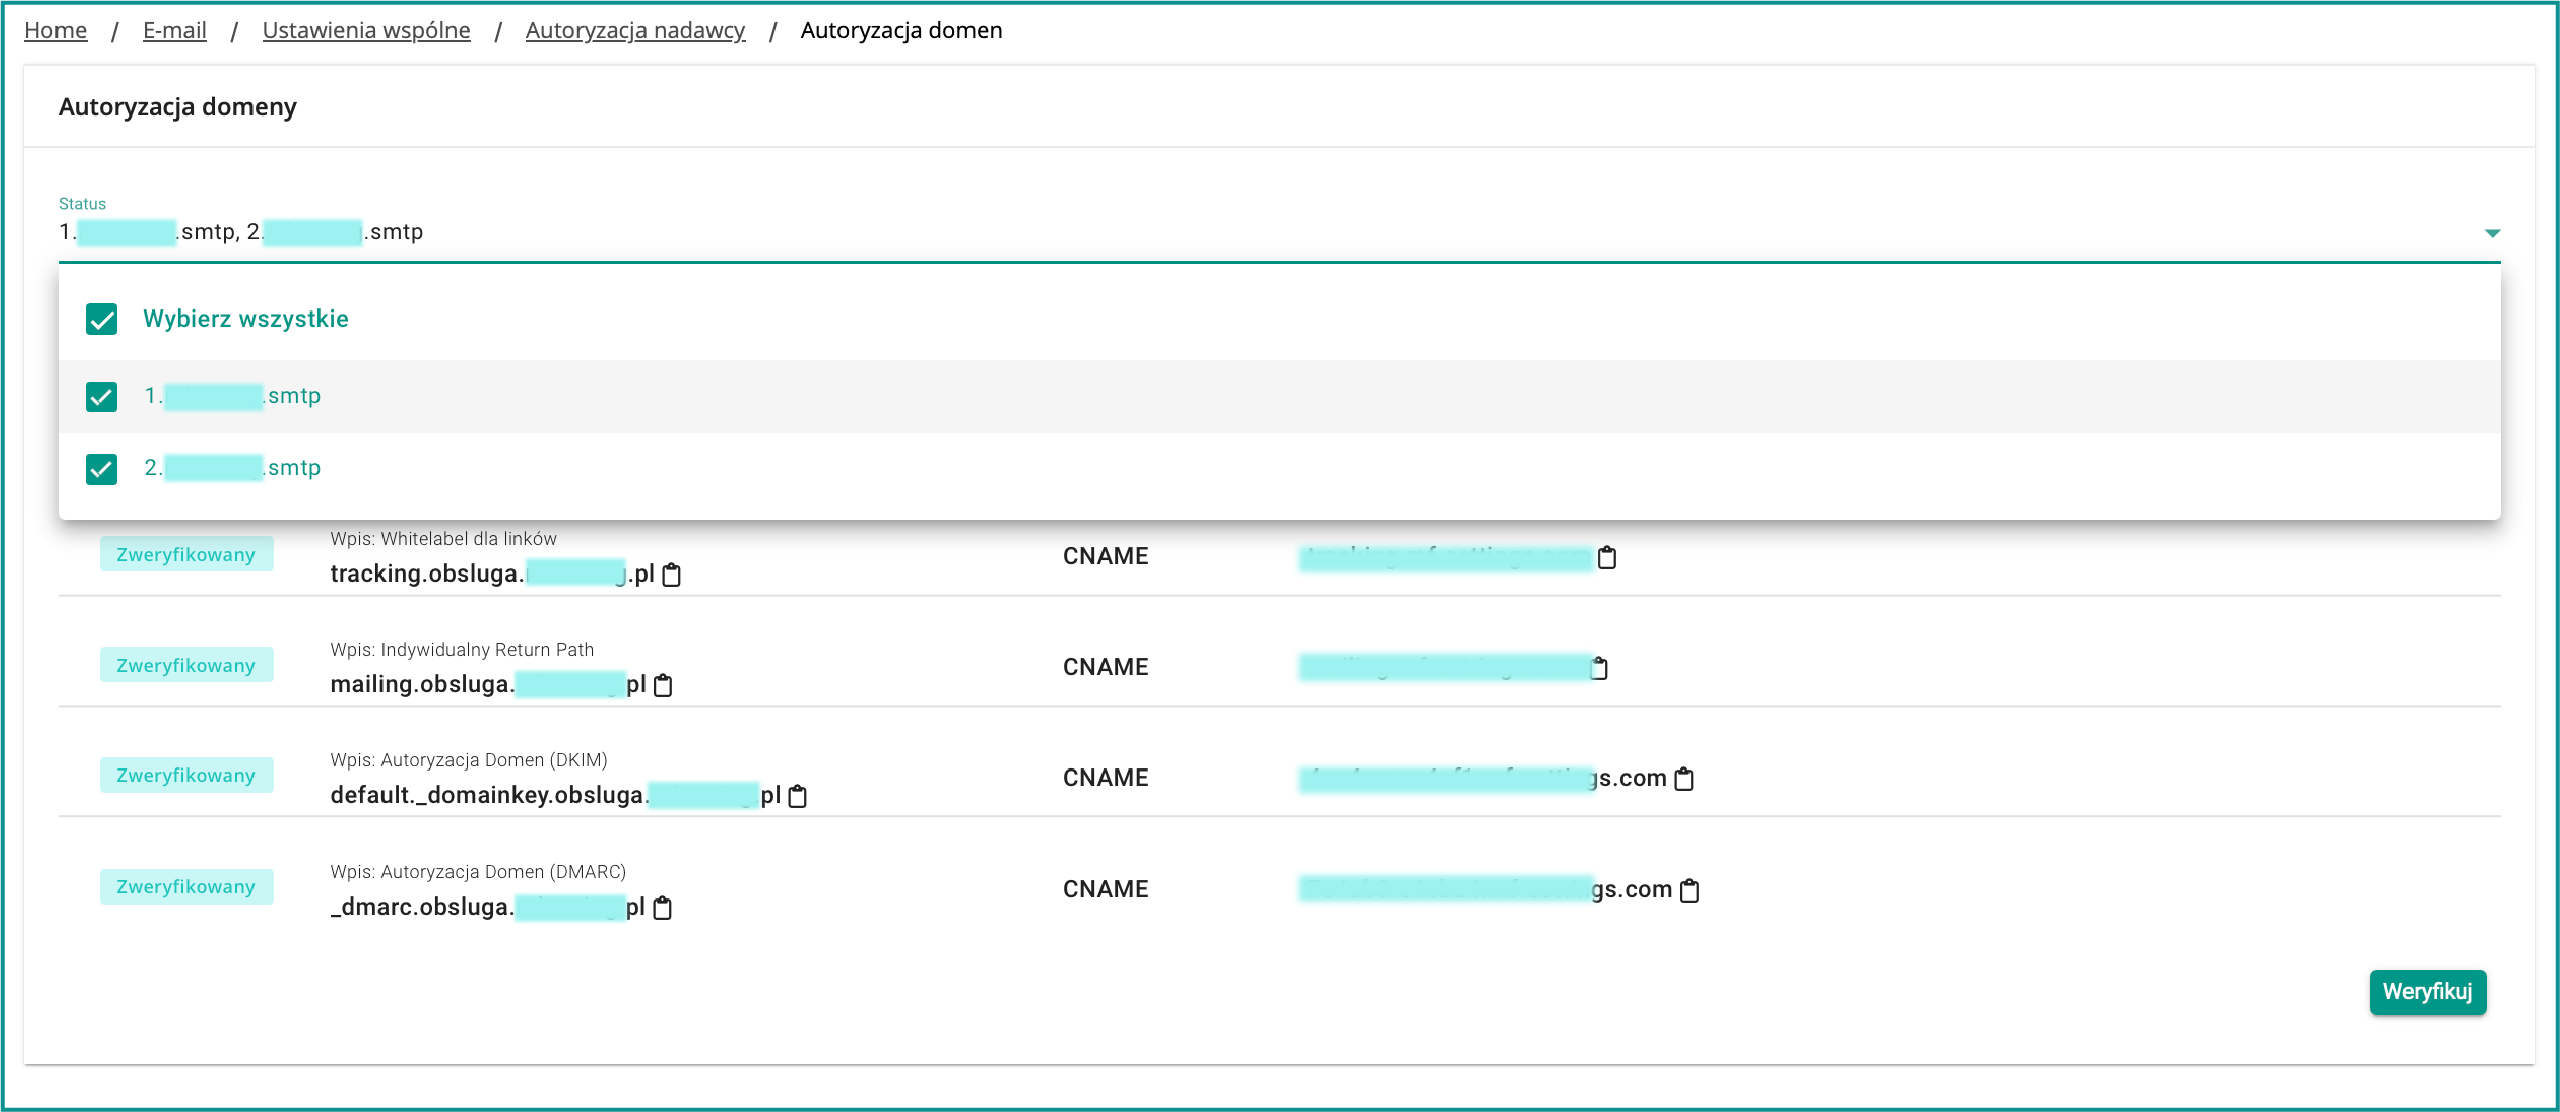2560x1112 pixels.
Task: Collapse the Status dropdown arrow
Action: coord(2492,233)
